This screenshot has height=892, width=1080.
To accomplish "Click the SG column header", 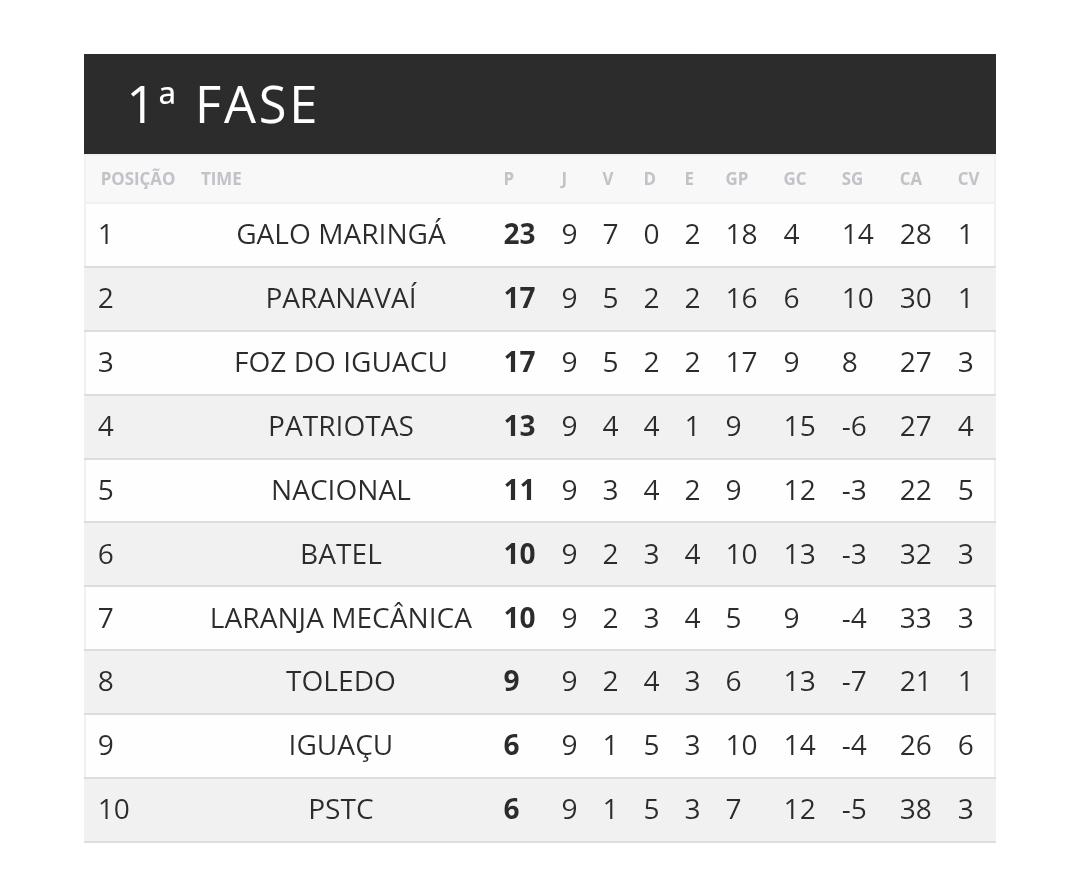I will pos(852,179).
